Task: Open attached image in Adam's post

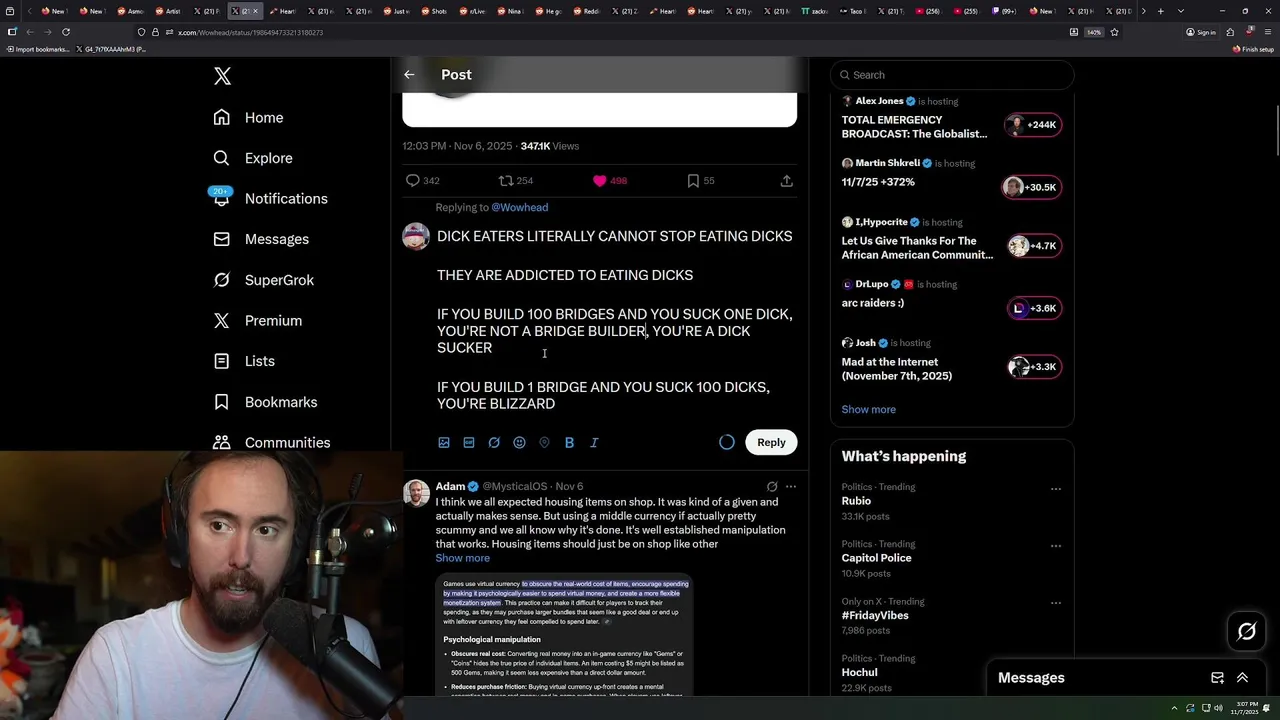Action: click(566, 636)
